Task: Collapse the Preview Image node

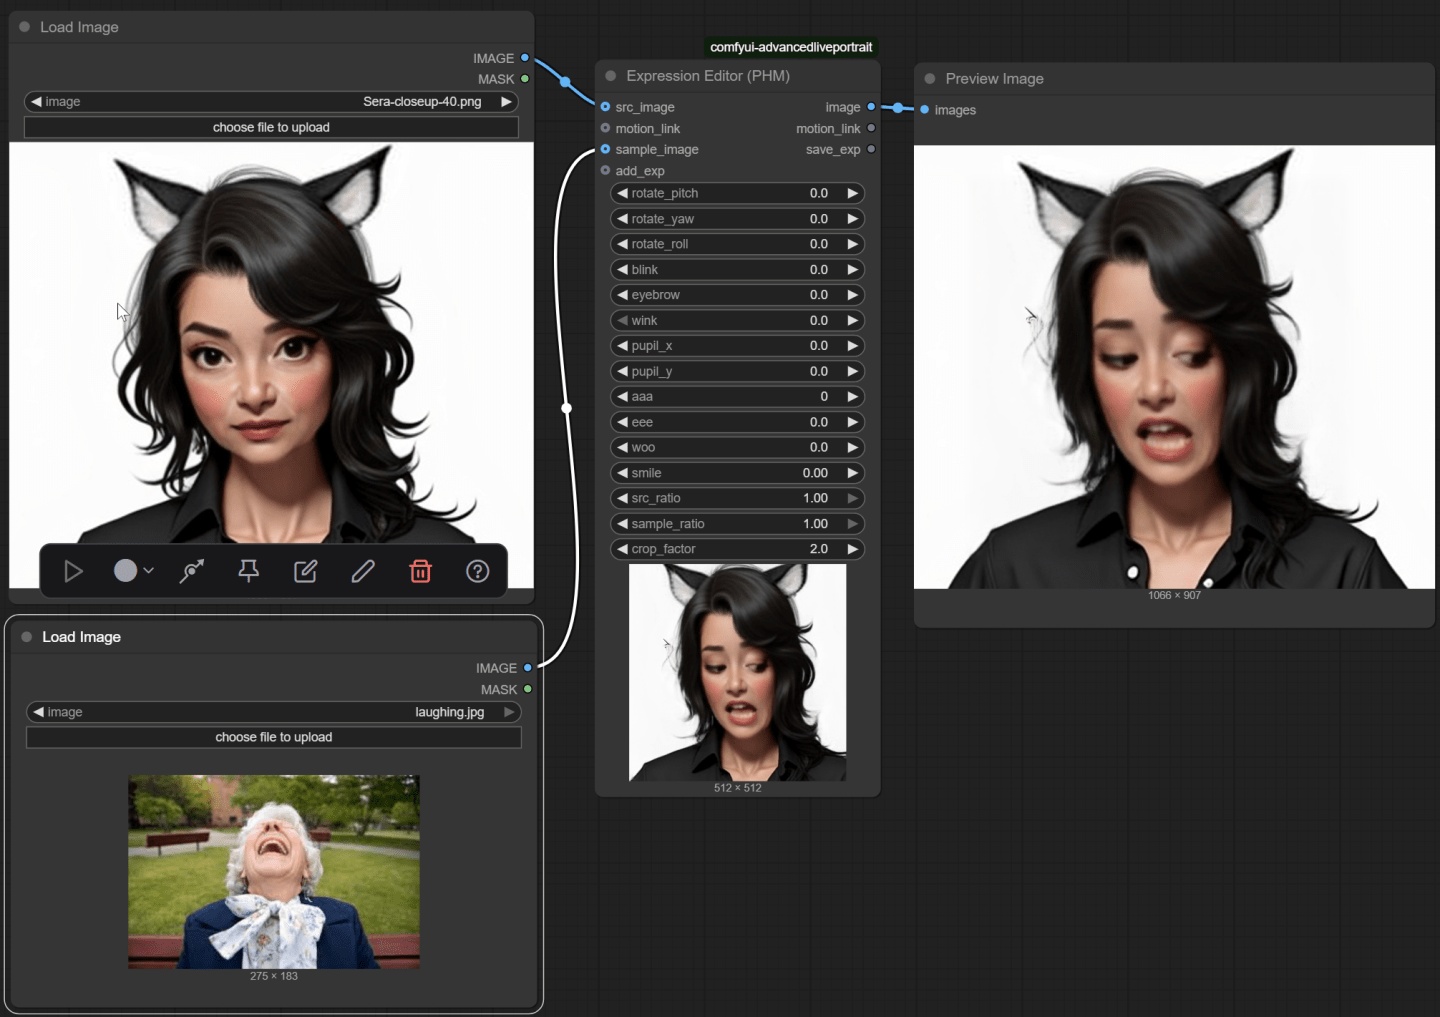Action: [929, 79]
